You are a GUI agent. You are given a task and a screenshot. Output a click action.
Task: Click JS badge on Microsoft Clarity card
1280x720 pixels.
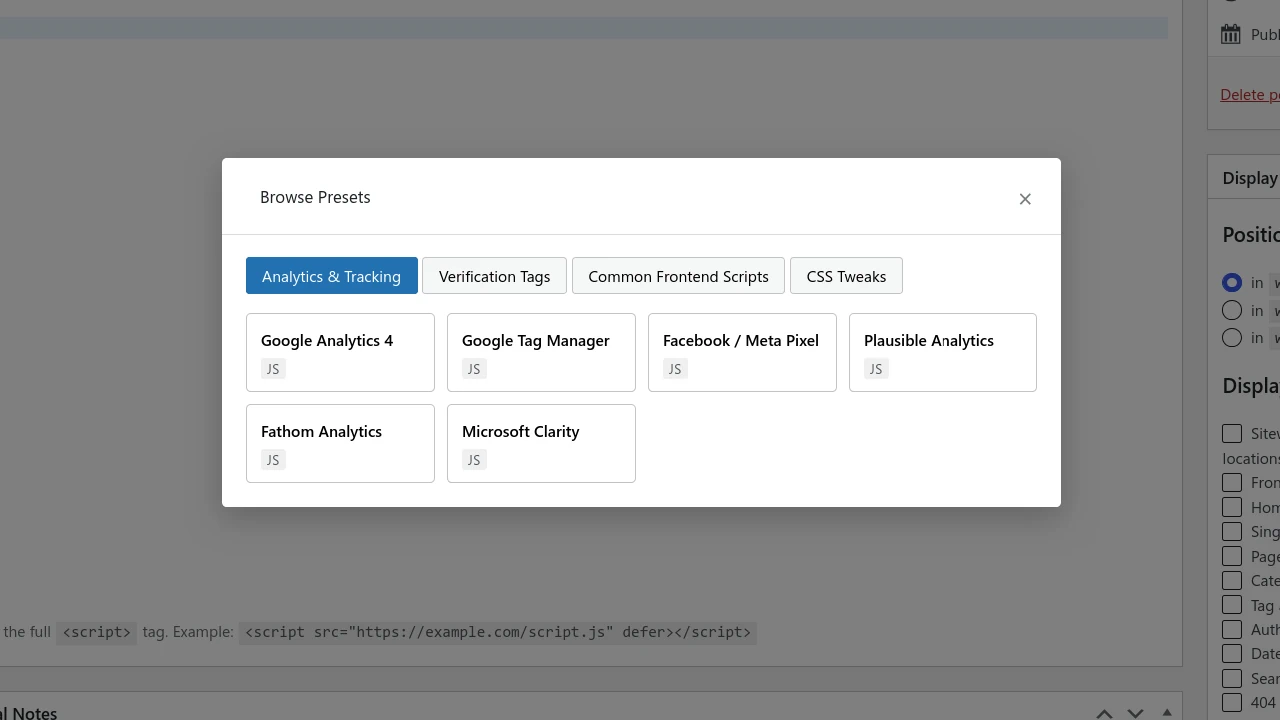pyautogui.click(x=474, y=460)
